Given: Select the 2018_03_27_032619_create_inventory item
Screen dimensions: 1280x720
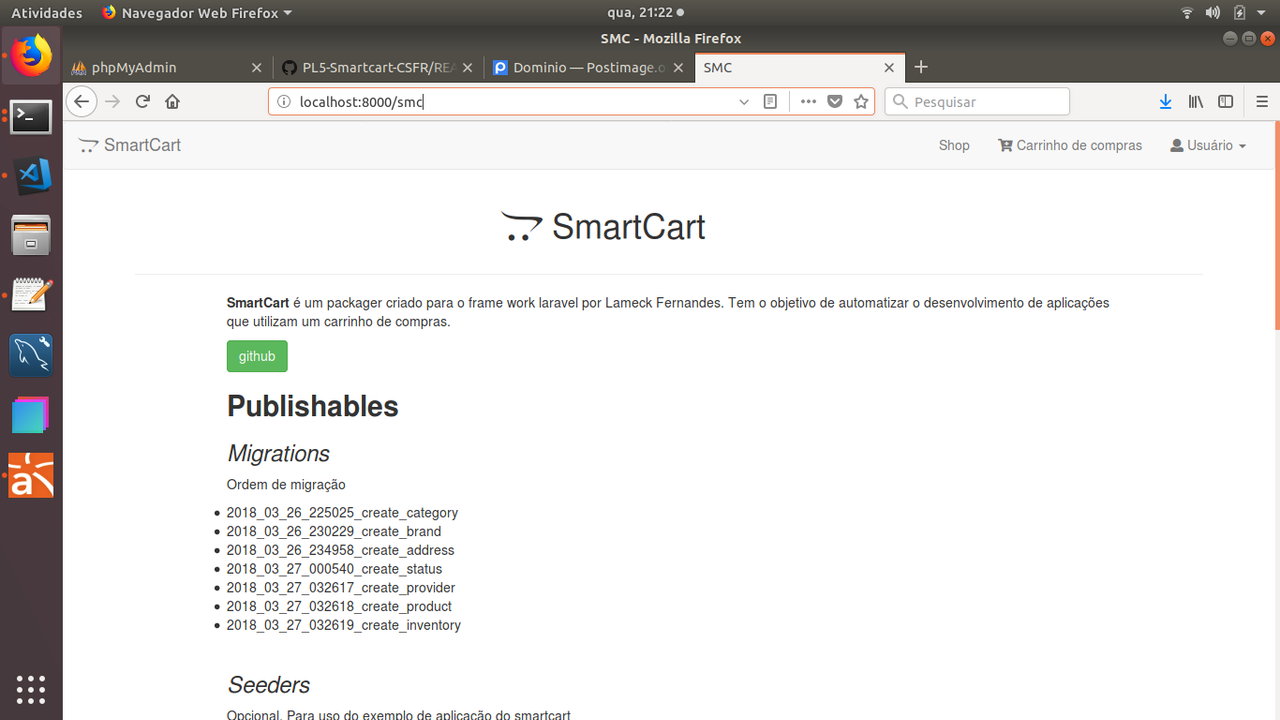Looking at the screenshot, I should coord(344,625).
